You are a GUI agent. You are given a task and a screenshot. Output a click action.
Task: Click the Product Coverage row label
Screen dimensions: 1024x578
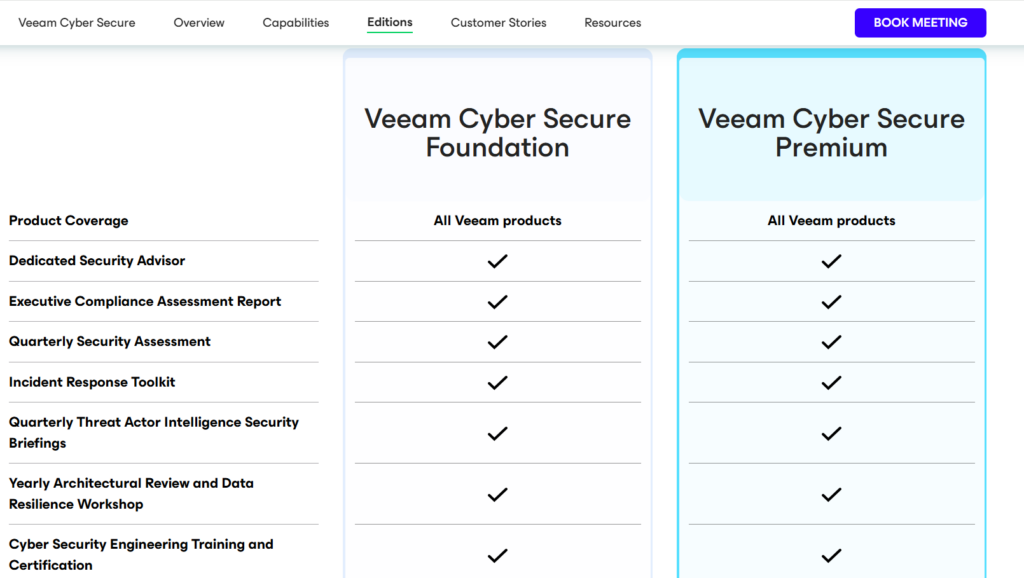pyautogui.click(x=69, y=221)
